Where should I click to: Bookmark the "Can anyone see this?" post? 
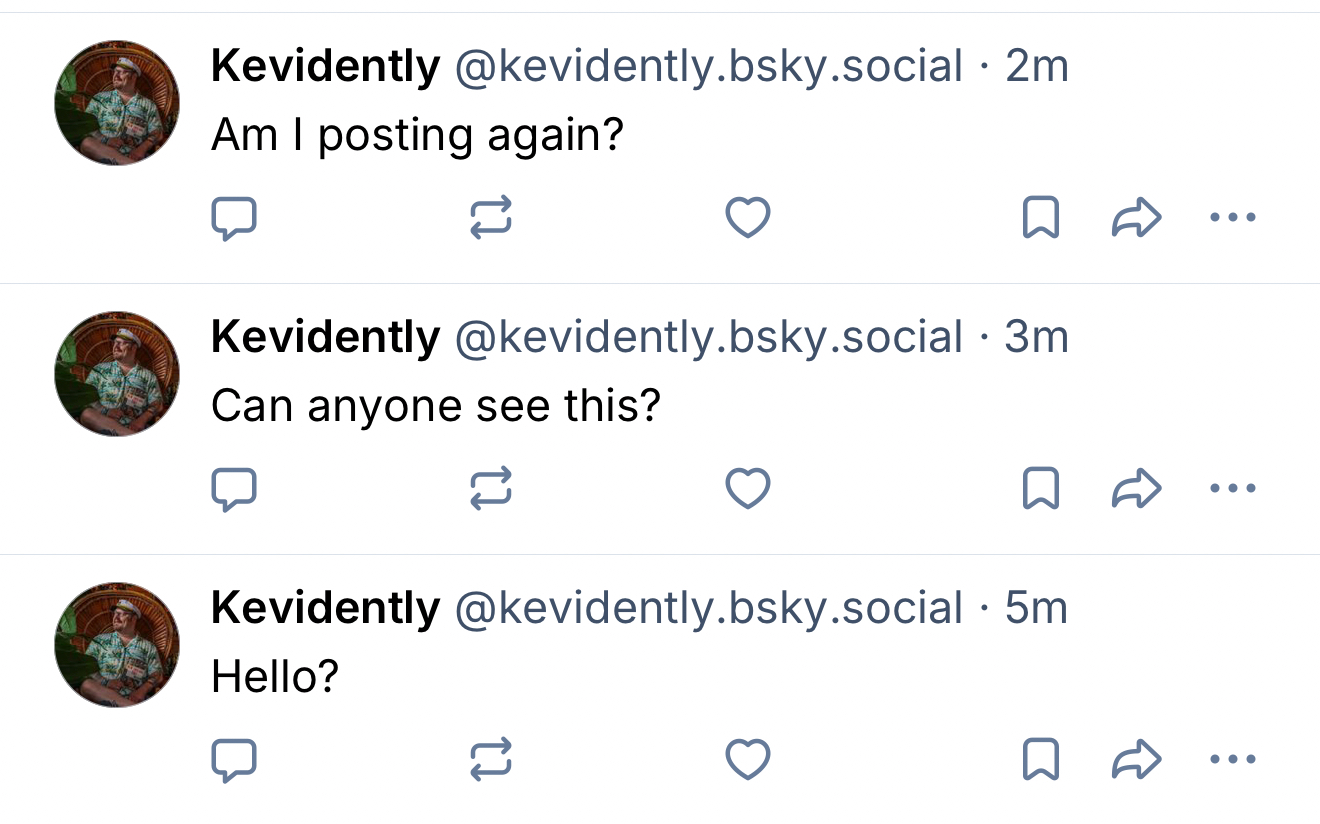coord(1041,488)
